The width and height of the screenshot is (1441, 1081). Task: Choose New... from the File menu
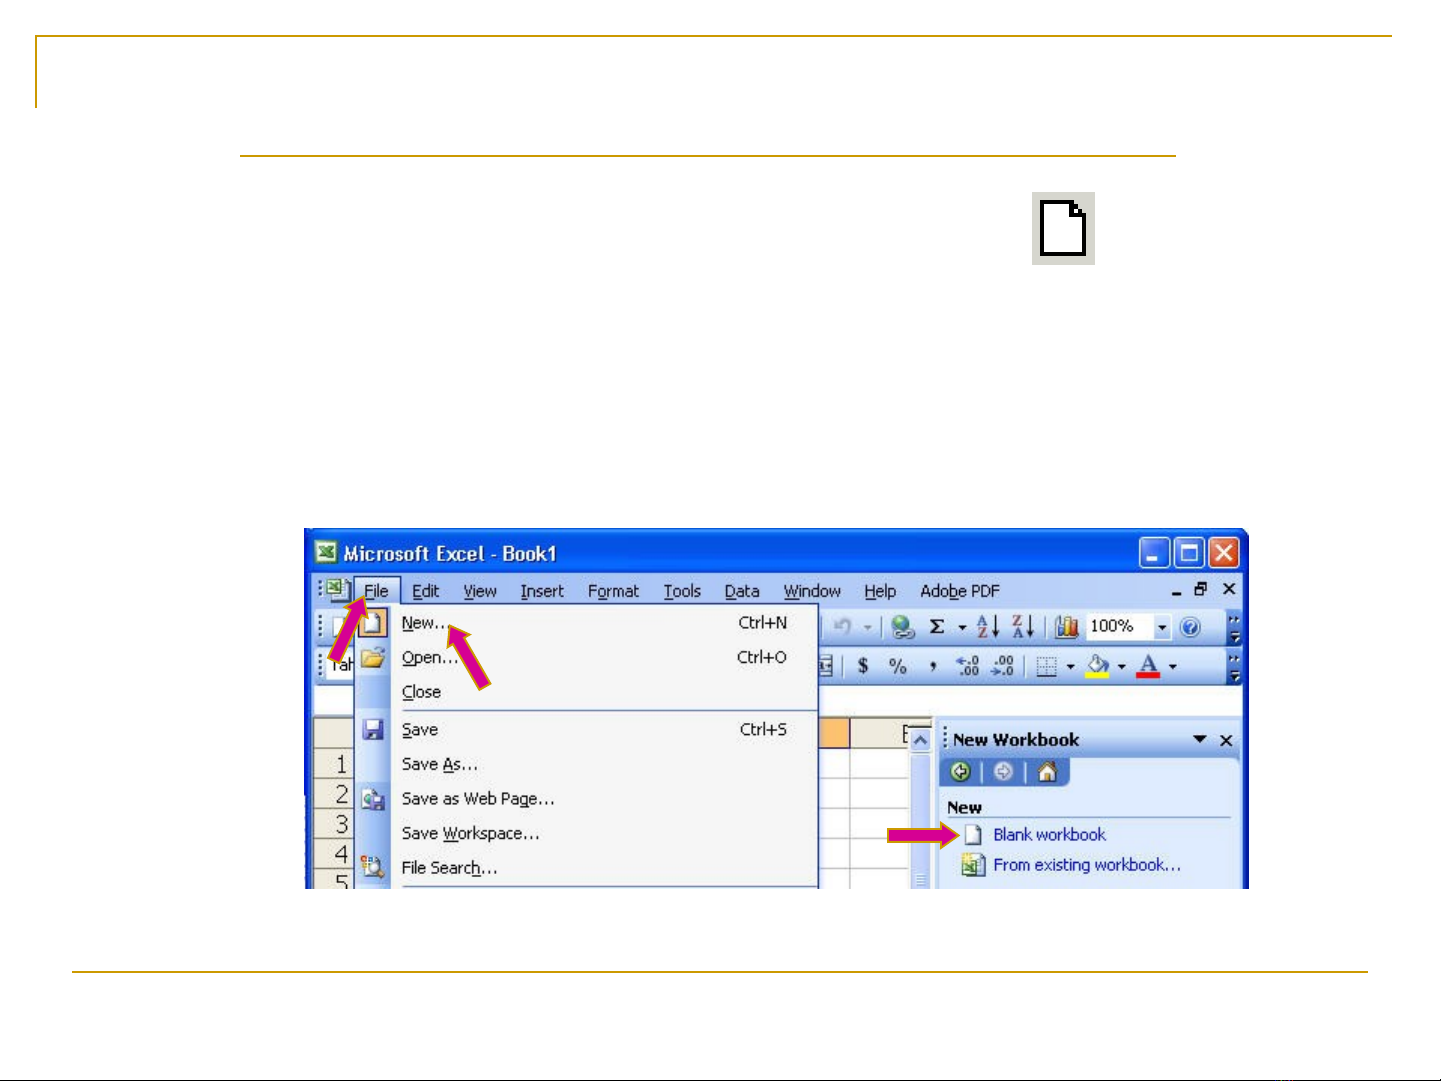point(423,623)
